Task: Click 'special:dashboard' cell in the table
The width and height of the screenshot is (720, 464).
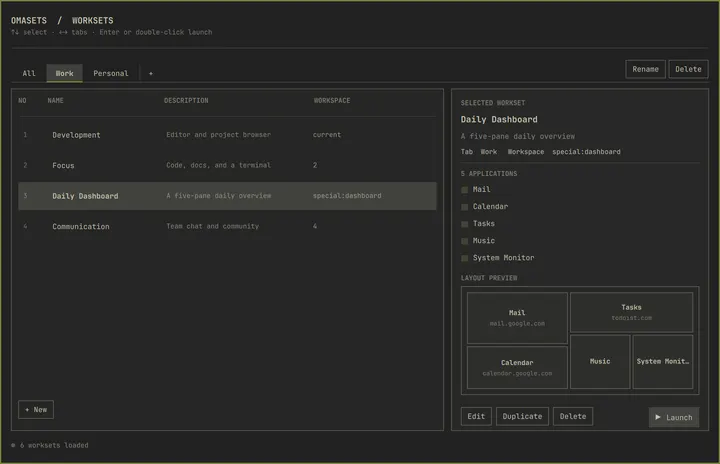Action: tap(347, 196)
